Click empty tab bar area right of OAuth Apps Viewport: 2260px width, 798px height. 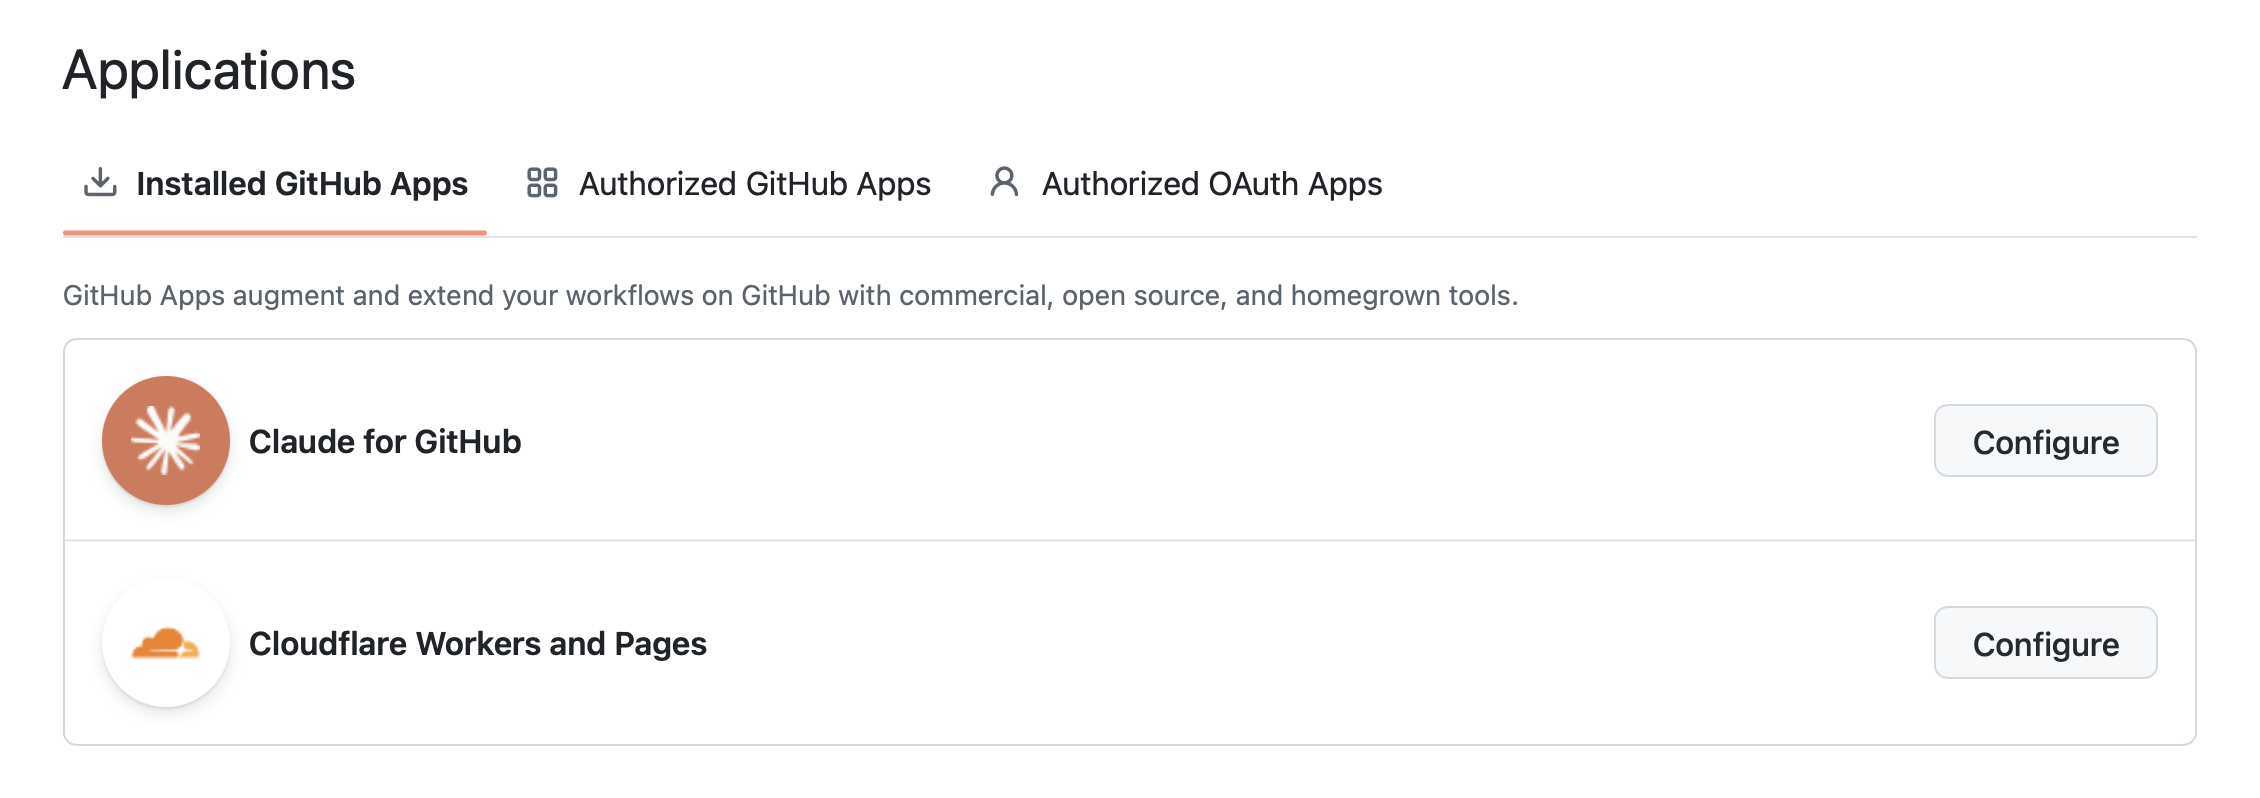[x=1800, y=184]
